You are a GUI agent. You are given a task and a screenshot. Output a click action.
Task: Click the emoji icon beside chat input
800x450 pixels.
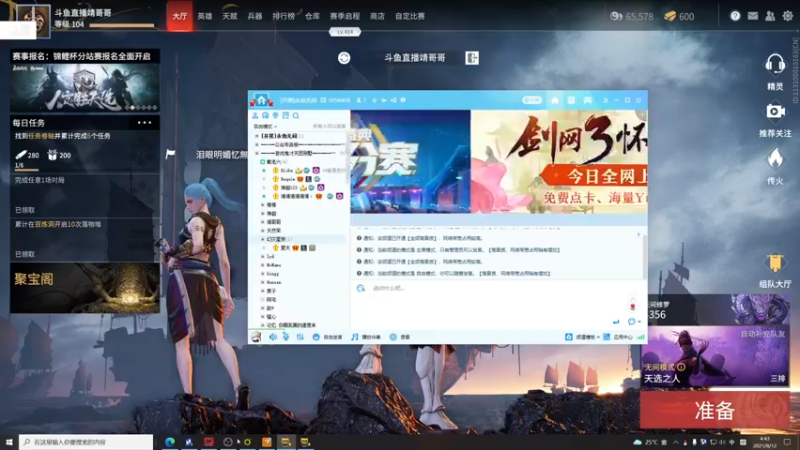coord(361,288)
